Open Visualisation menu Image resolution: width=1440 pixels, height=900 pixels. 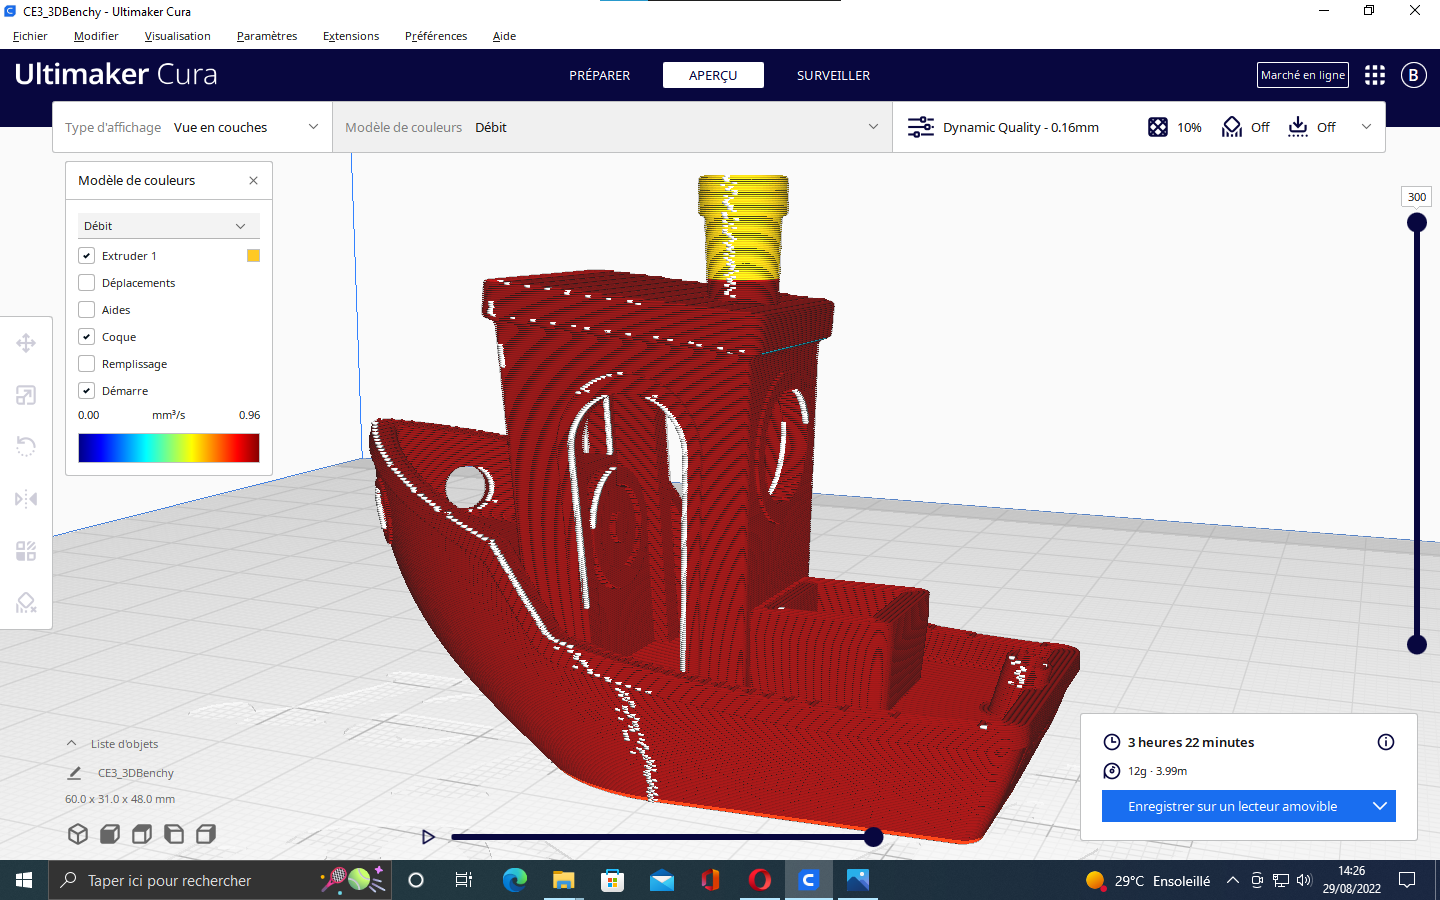pyautogui.click(x=178, y=36)
